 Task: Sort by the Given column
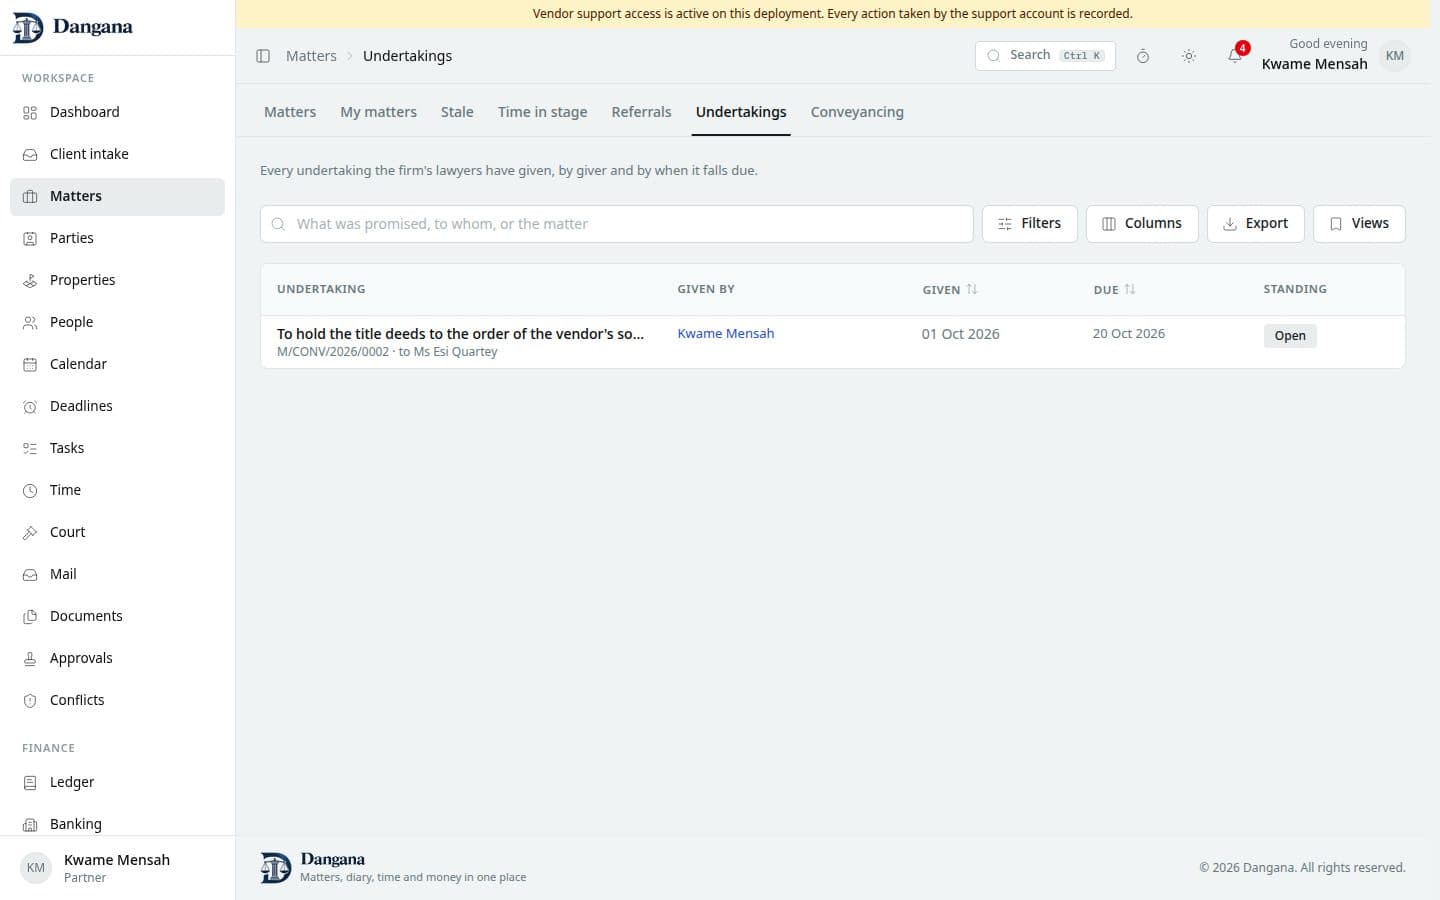pos(950,289)
